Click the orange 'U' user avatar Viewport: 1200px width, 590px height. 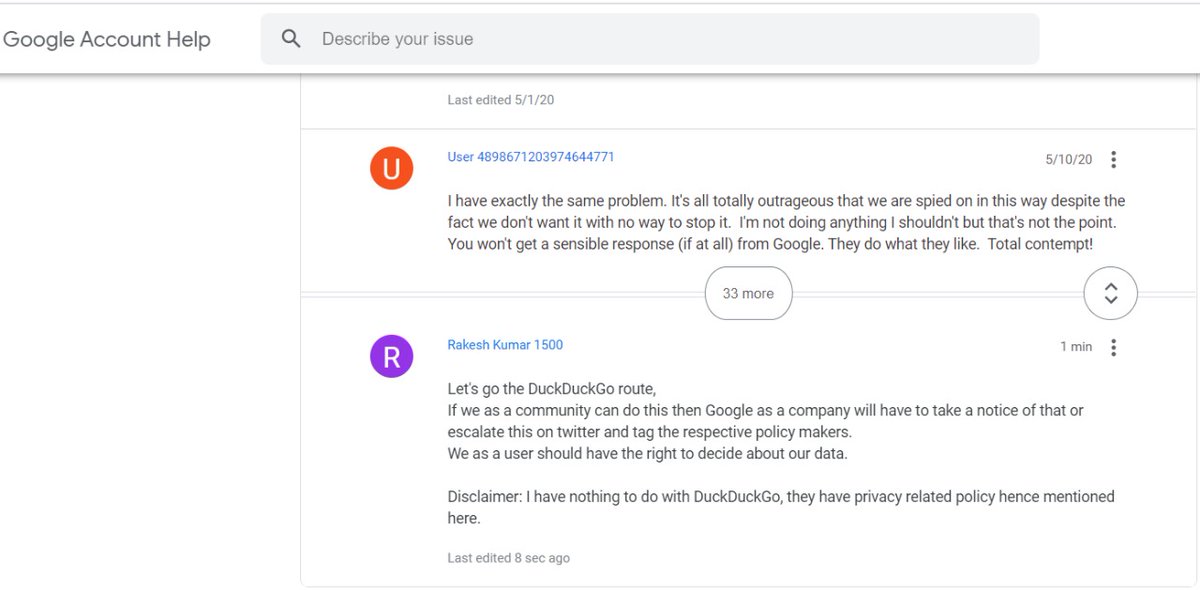pyautogui.click(x=392, y=168)
